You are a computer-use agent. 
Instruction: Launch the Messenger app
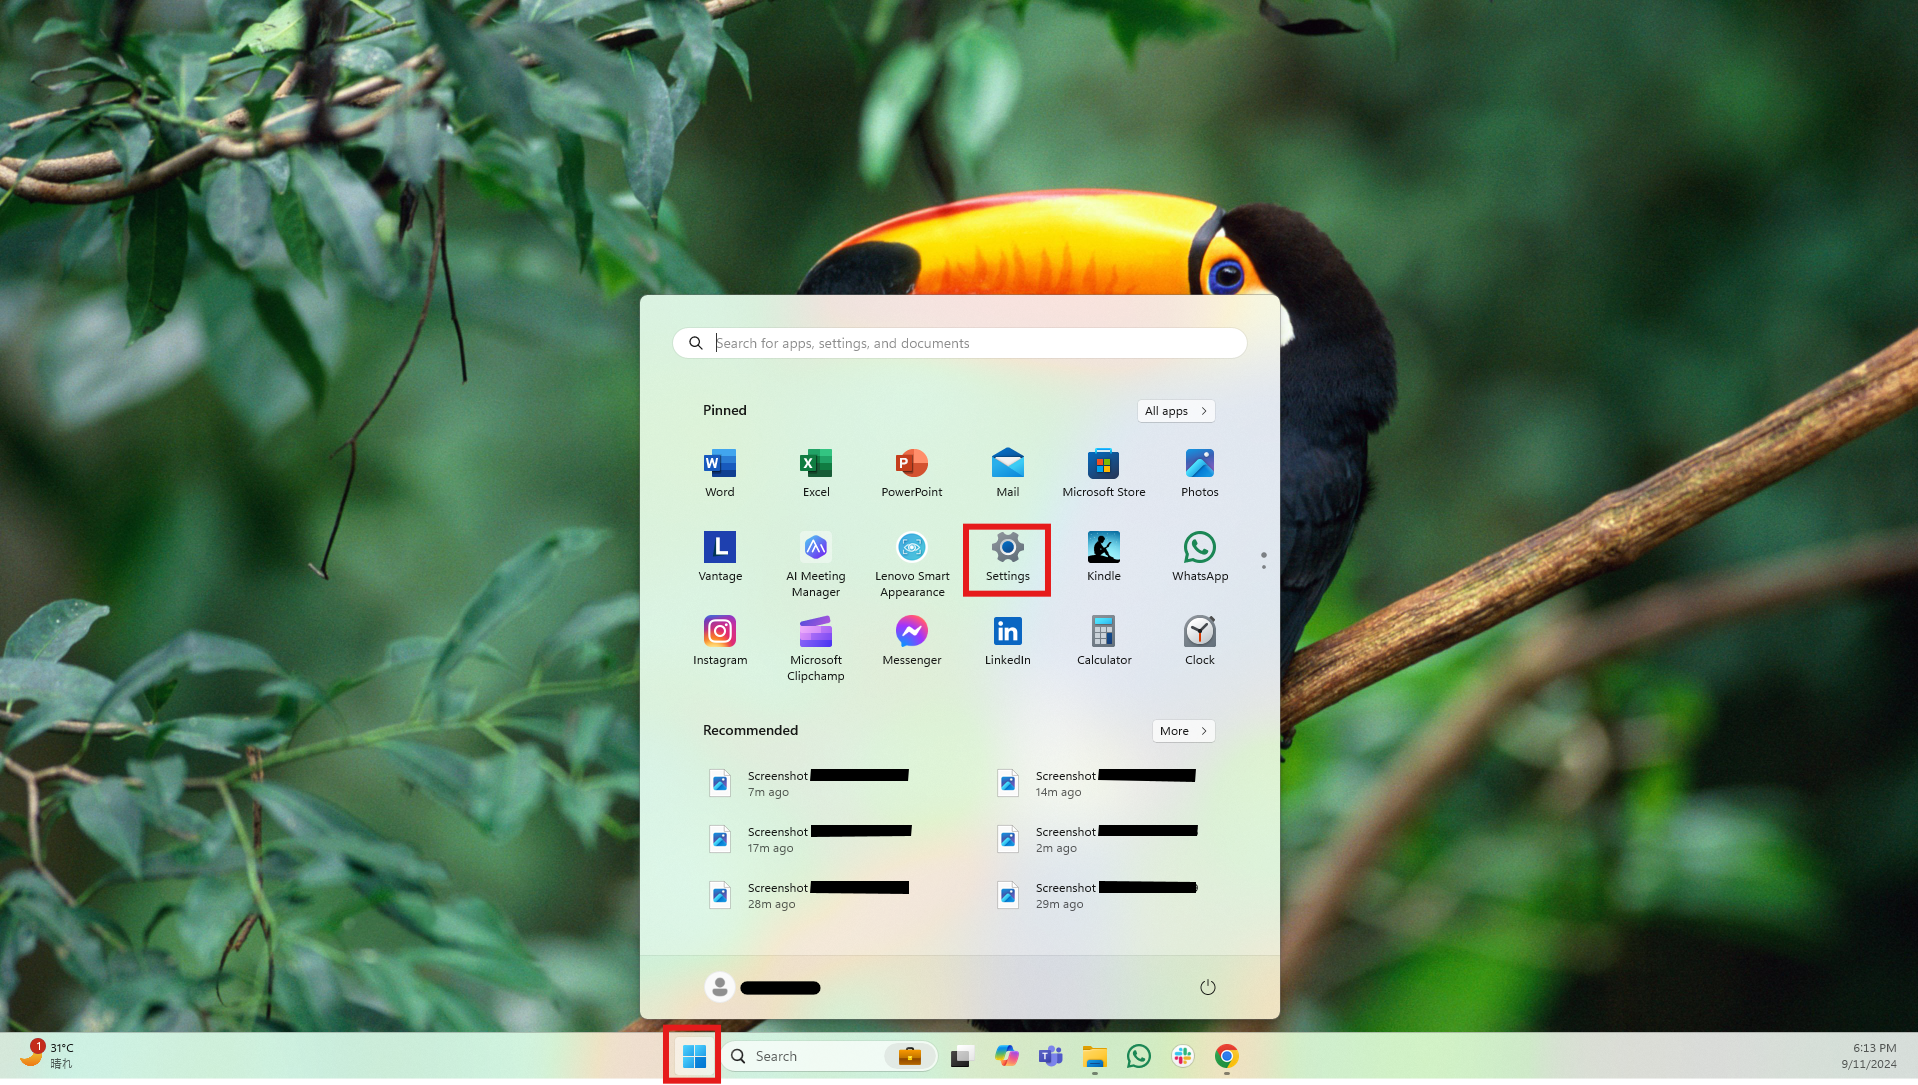click(911, 640)
